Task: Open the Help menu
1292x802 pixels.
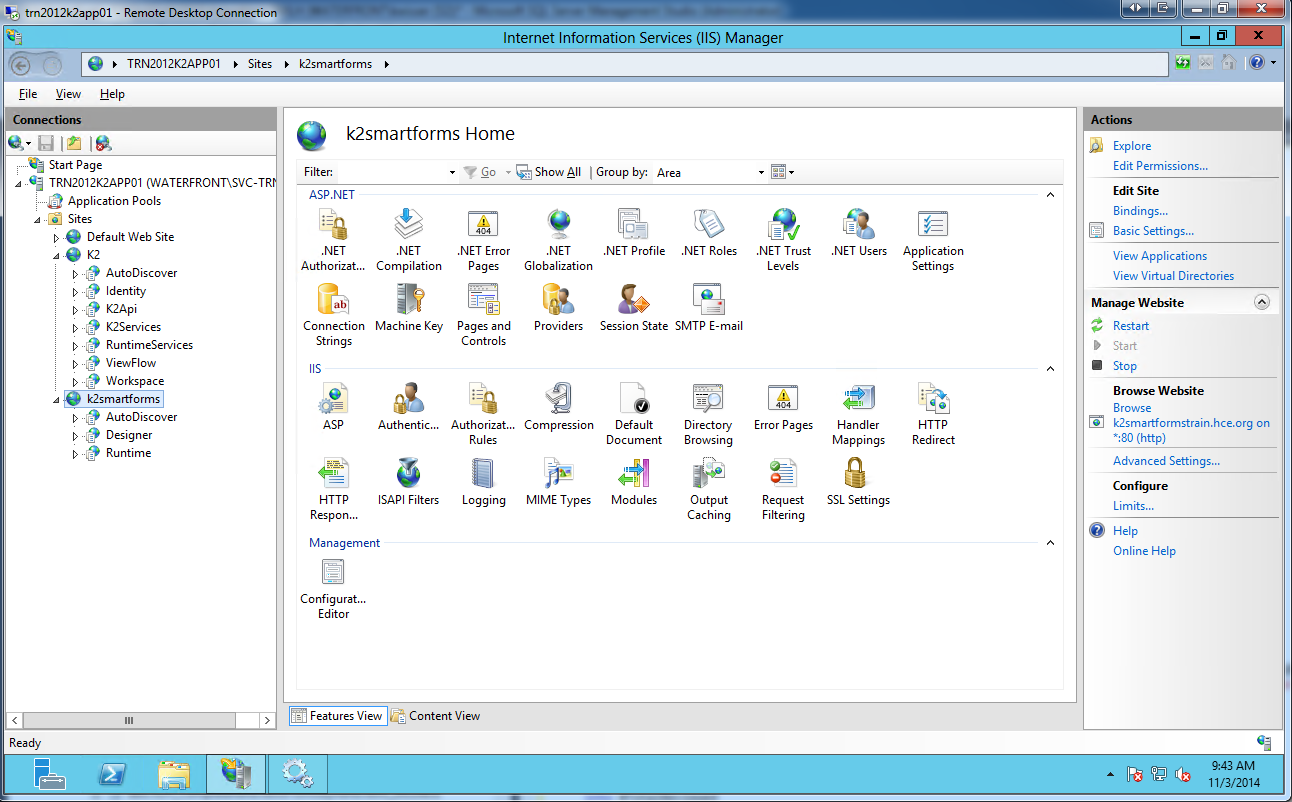Action: tap(112, 94)
